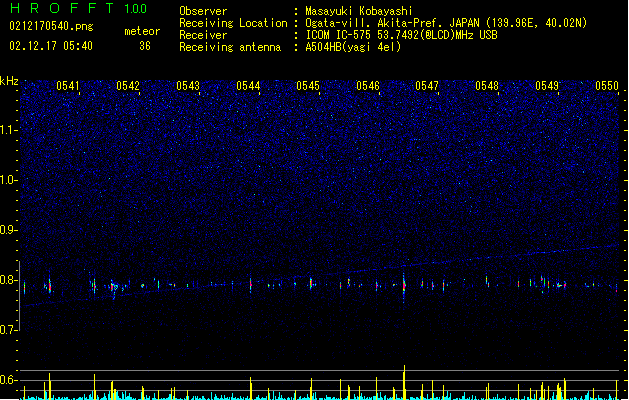Click the 0.8 kHz axis label
Image resolution: width=629 pixels, height=400 pixels.
click(8, 280)
